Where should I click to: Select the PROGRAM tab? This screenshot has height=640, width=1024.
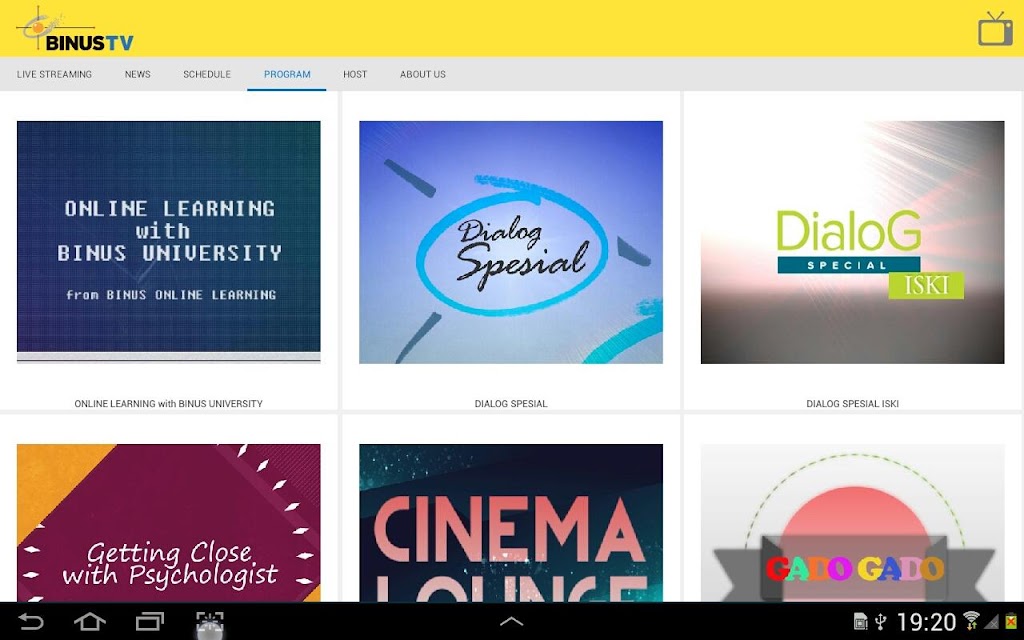pos(287,74)
